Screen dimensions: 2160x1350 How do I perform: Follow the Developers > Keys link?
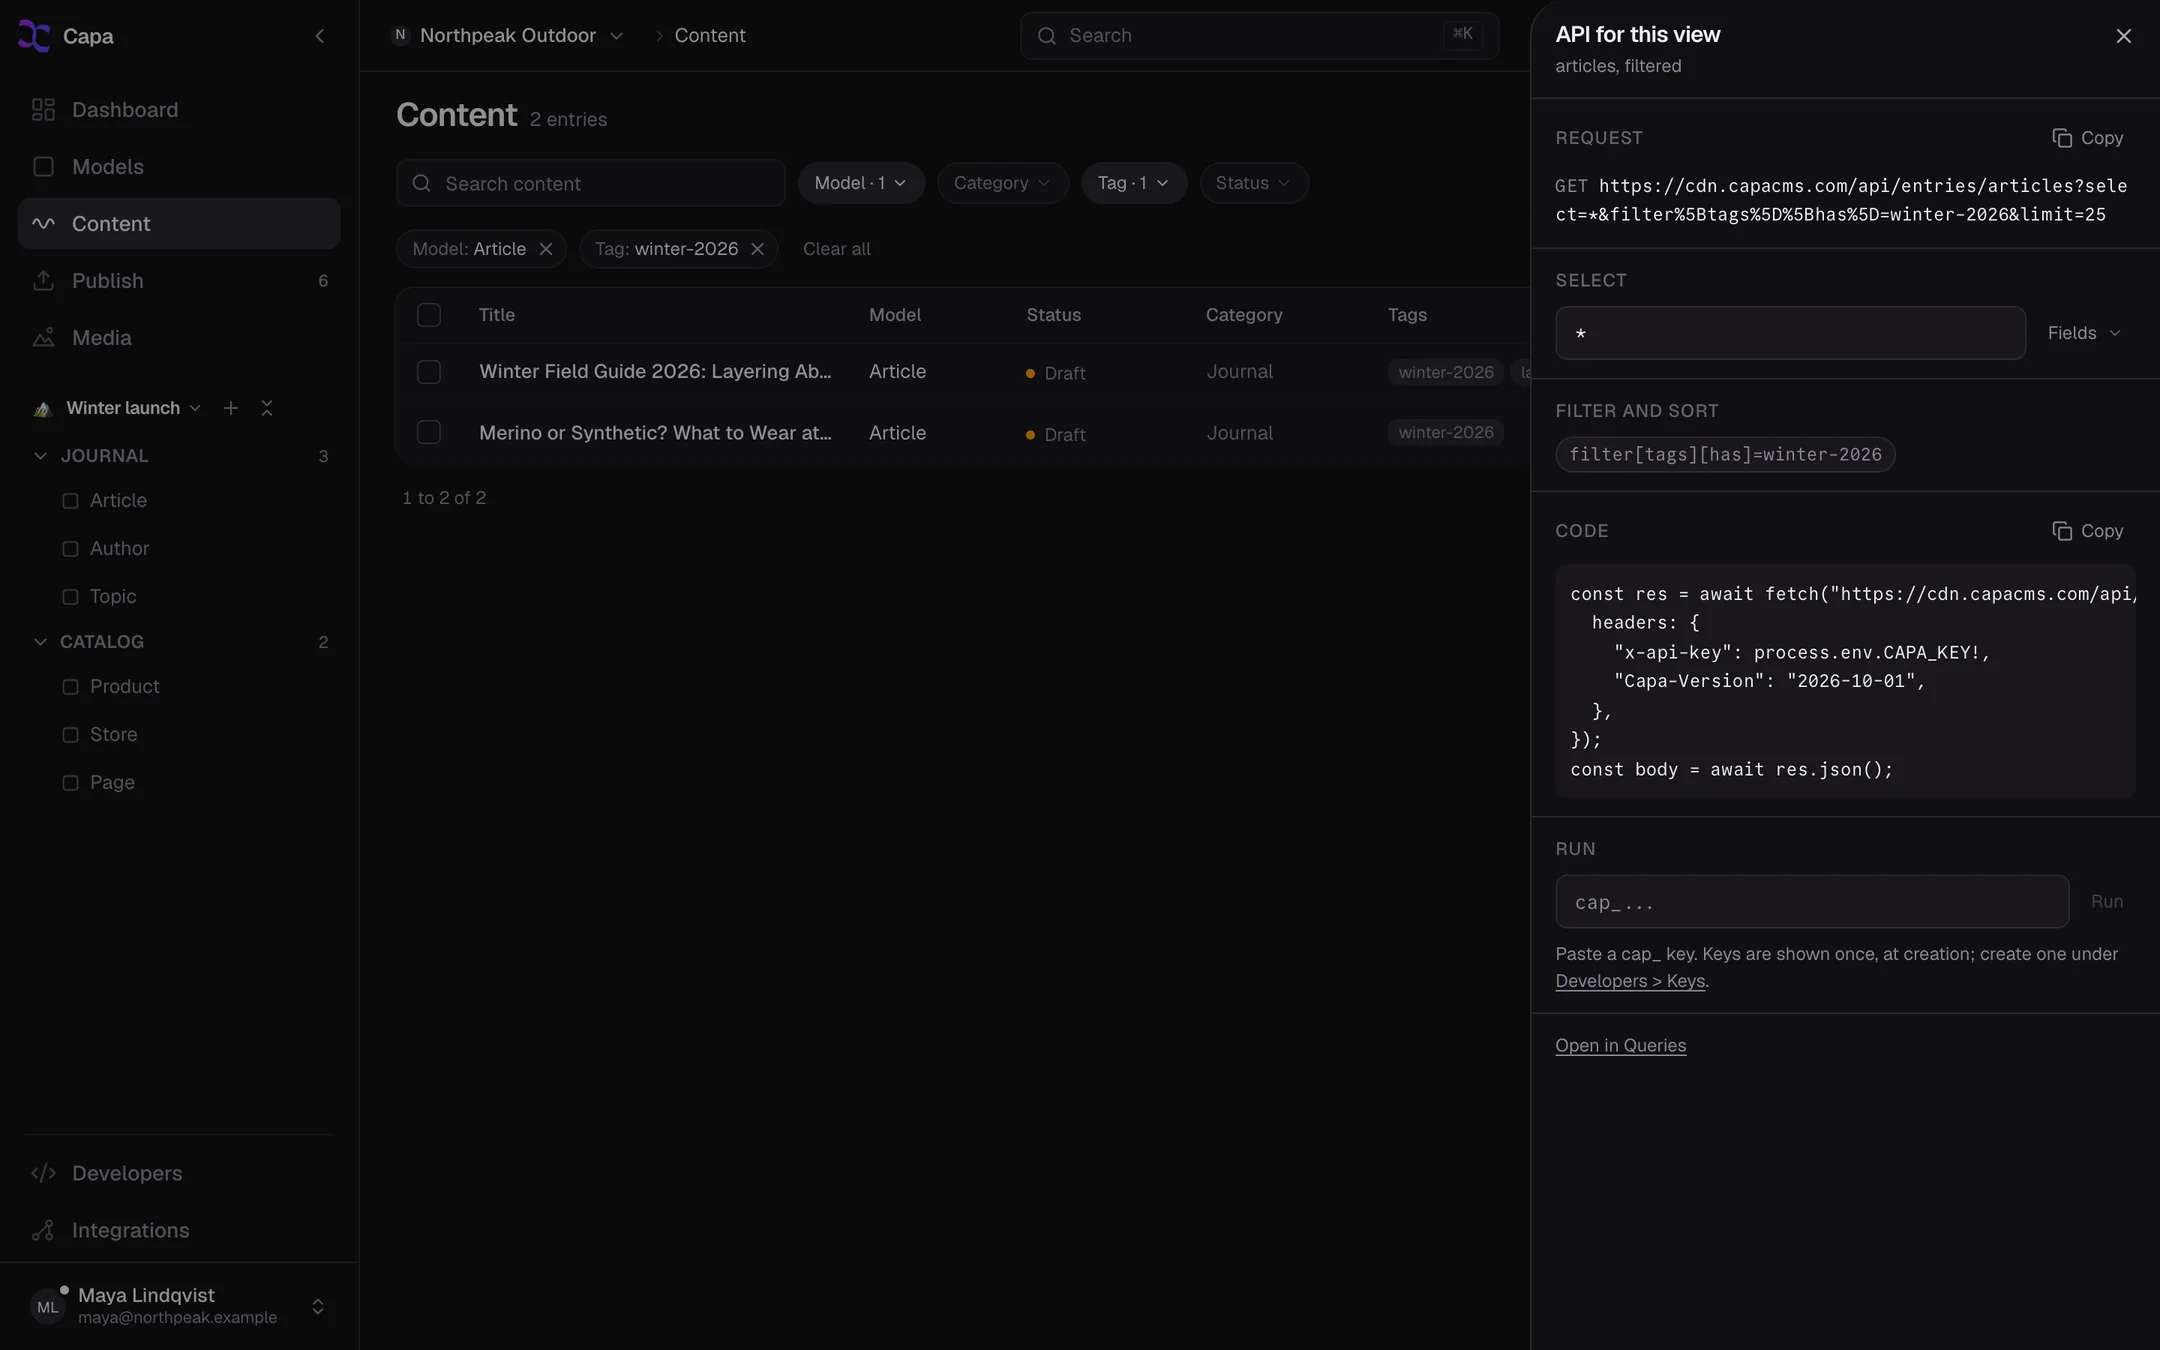pos(1630,981)
